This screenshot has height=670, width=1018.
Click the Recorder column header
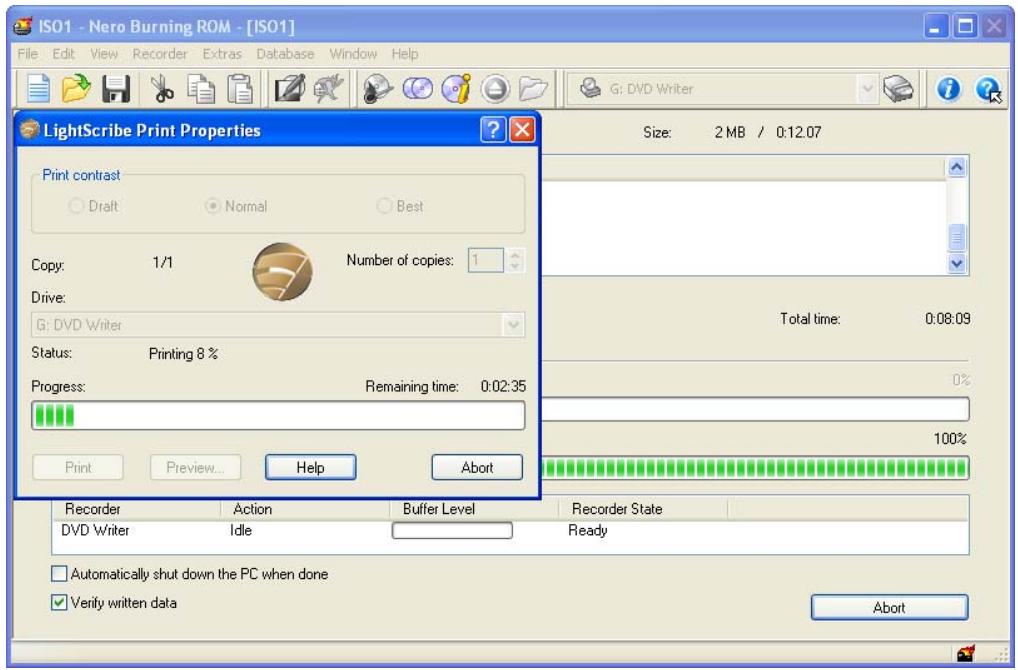pyautogui.click(x=136, y=509)
